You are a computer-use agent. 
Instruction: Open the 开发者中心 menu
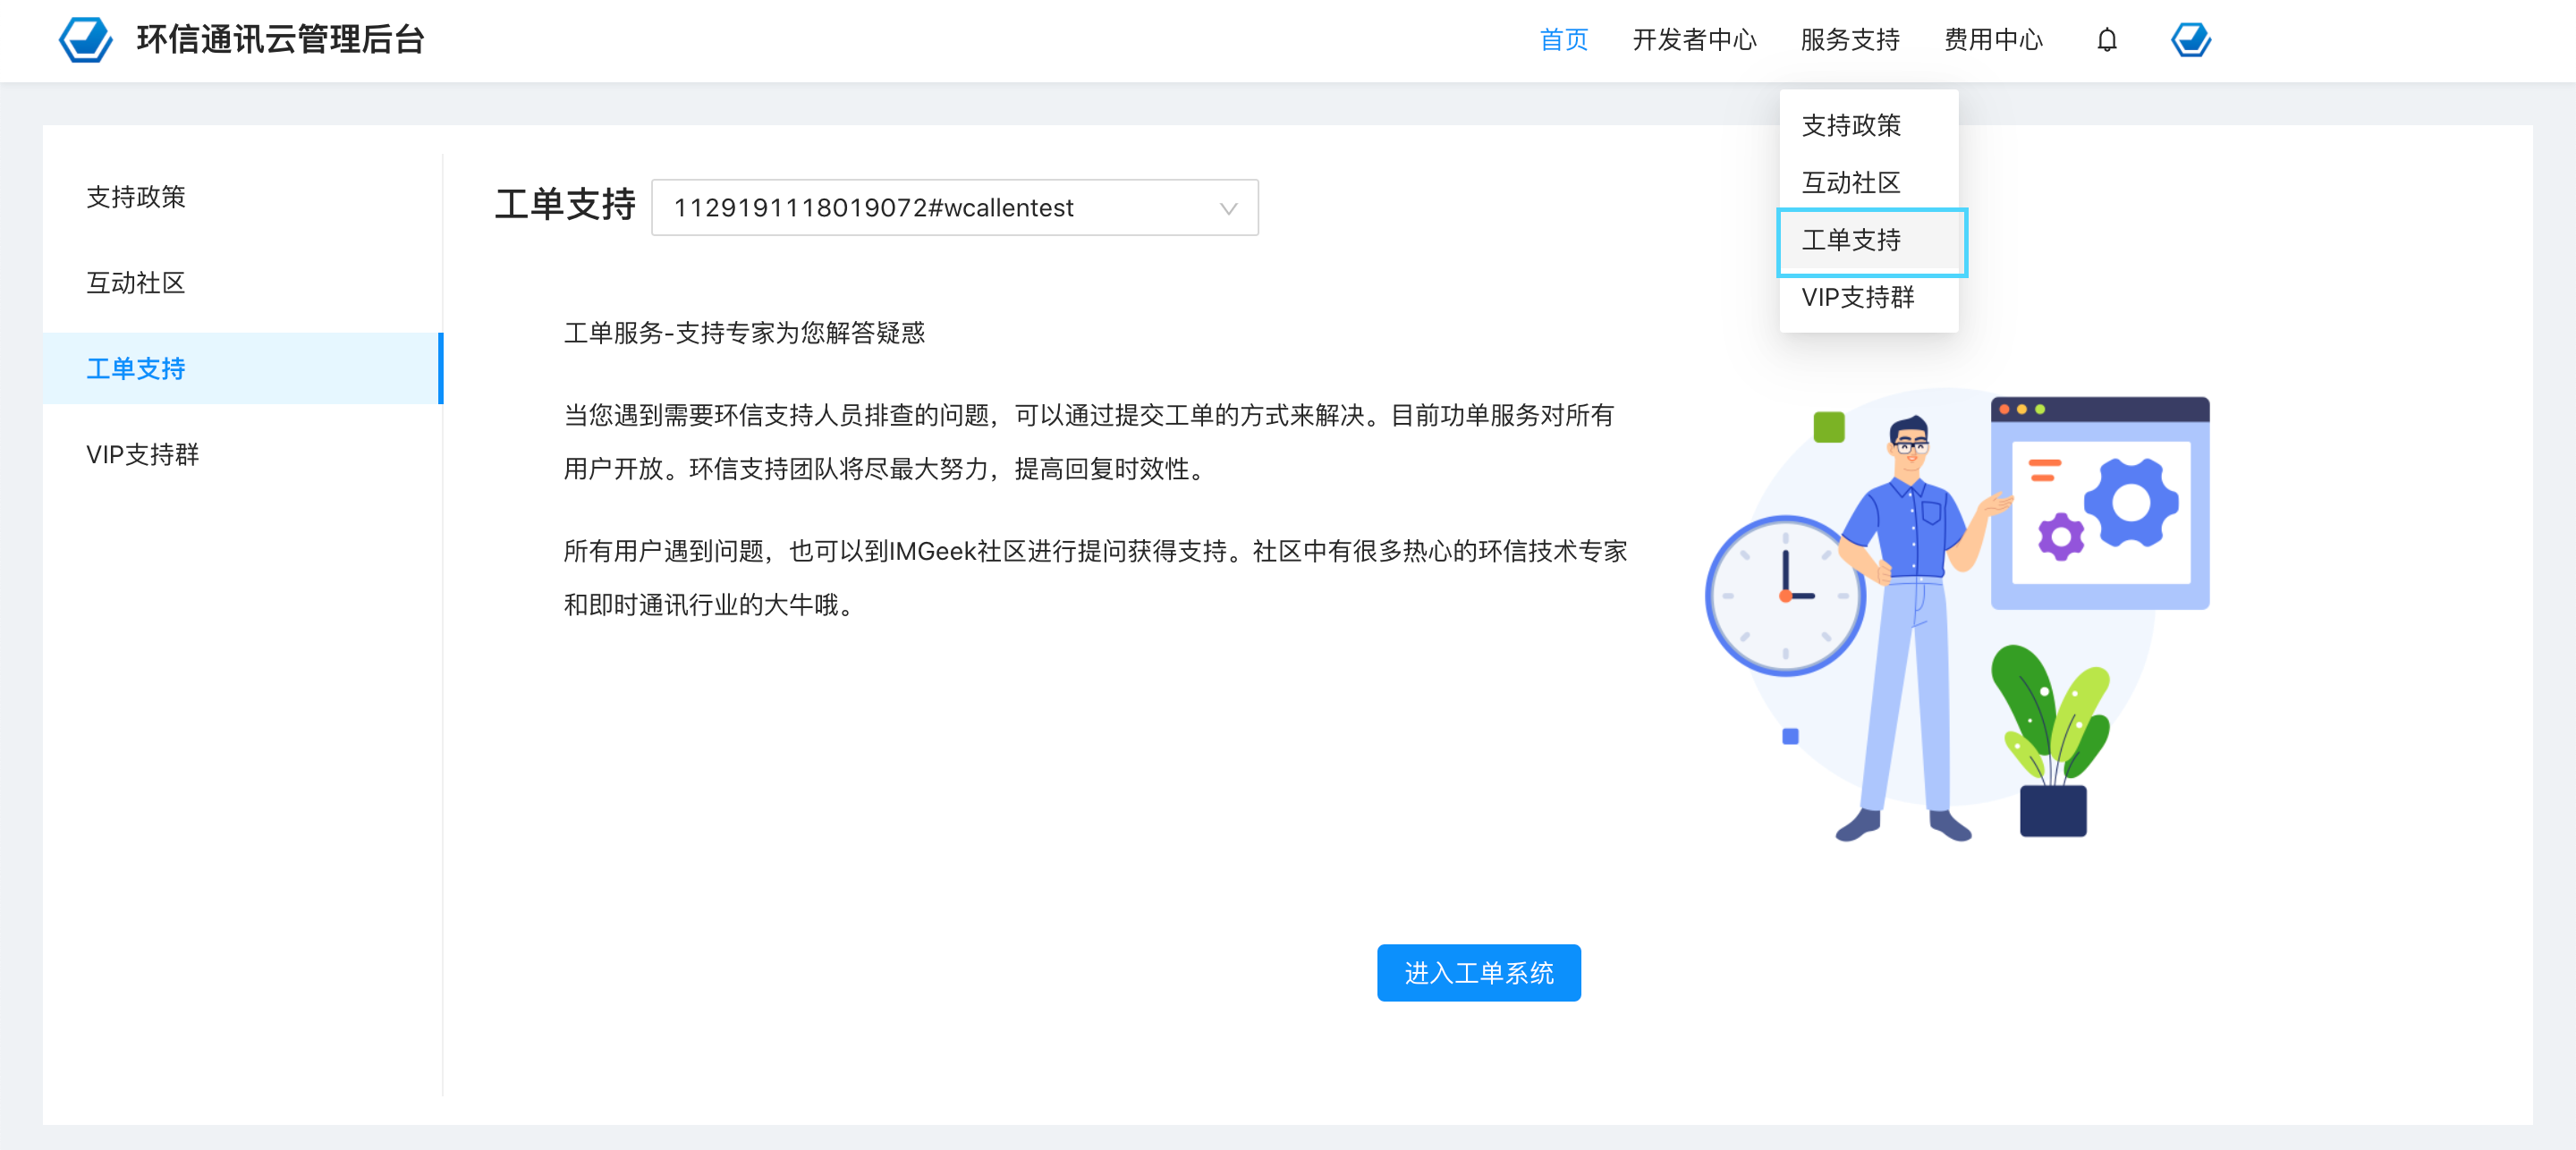click(1694, 40)
